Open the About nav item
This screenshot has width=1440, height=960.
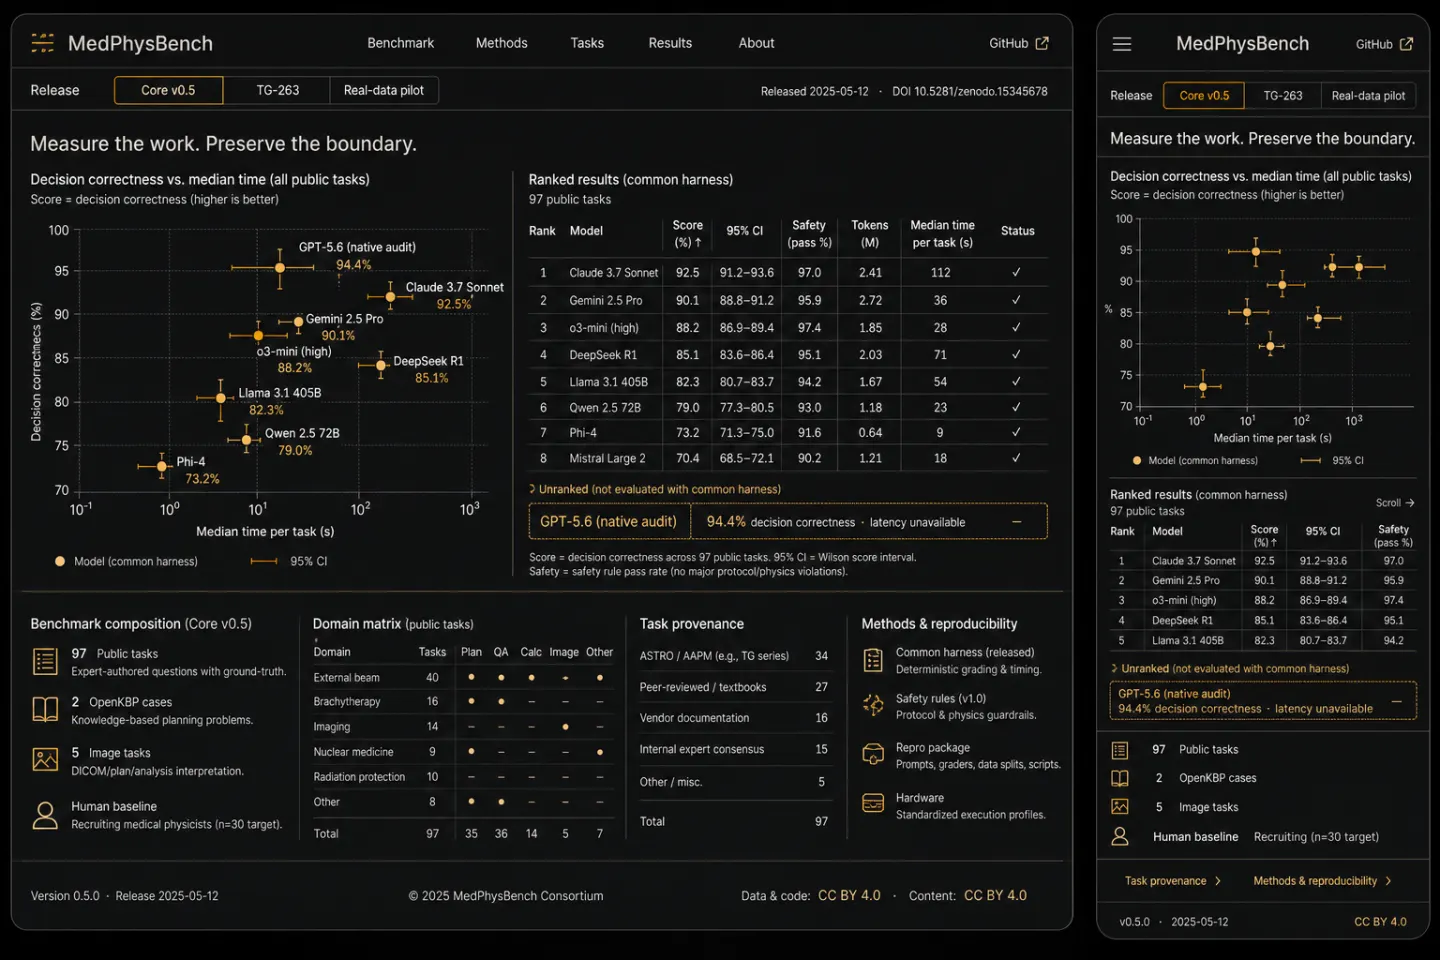coord(756,43)
